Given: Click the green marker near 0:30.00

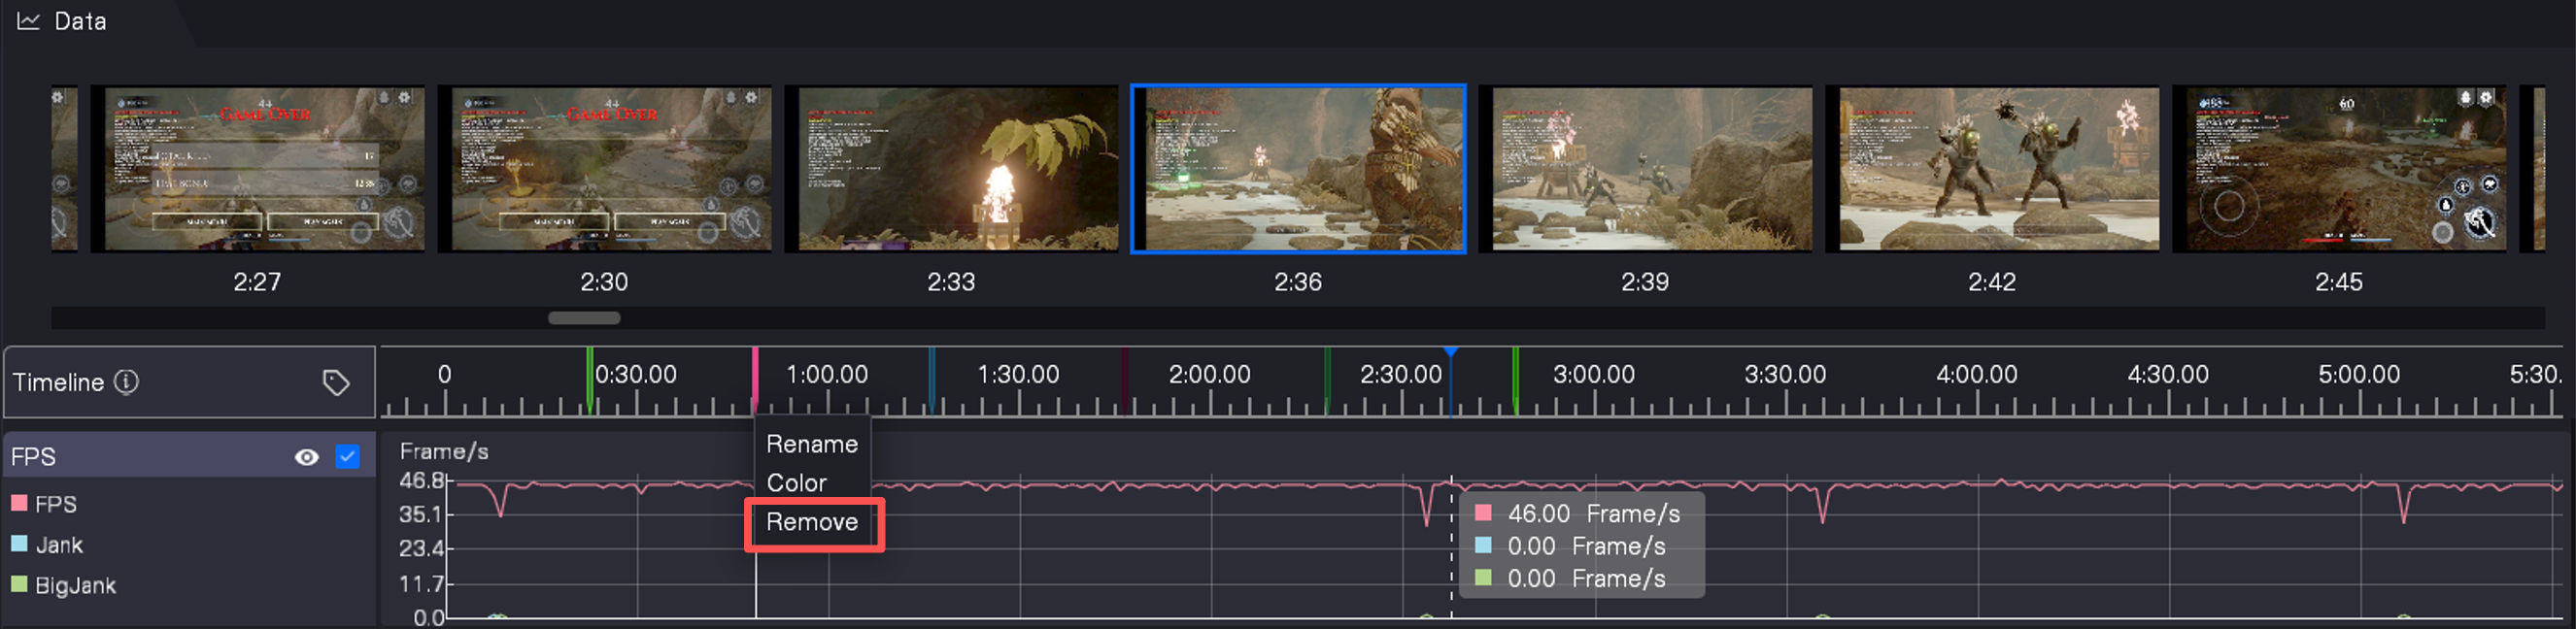Looking at the screenshot, I should (590, 380).
